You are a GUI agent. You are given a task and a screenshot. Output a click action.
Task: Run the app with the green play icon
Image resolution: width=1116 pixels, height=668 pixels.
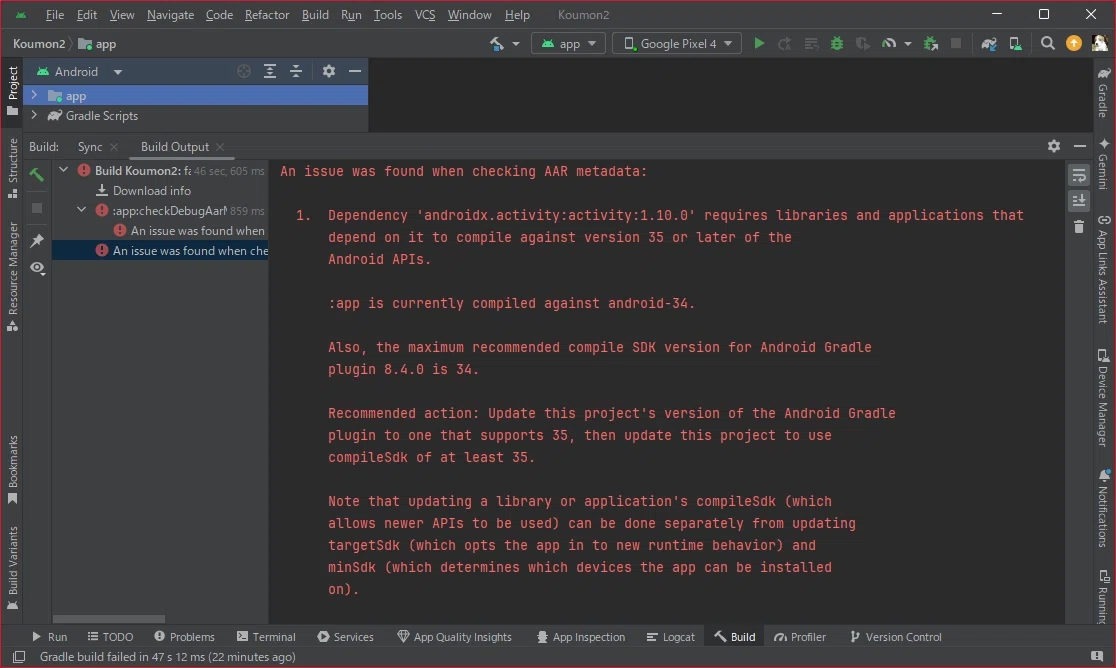pyautogui.click(x=759, y=43)
